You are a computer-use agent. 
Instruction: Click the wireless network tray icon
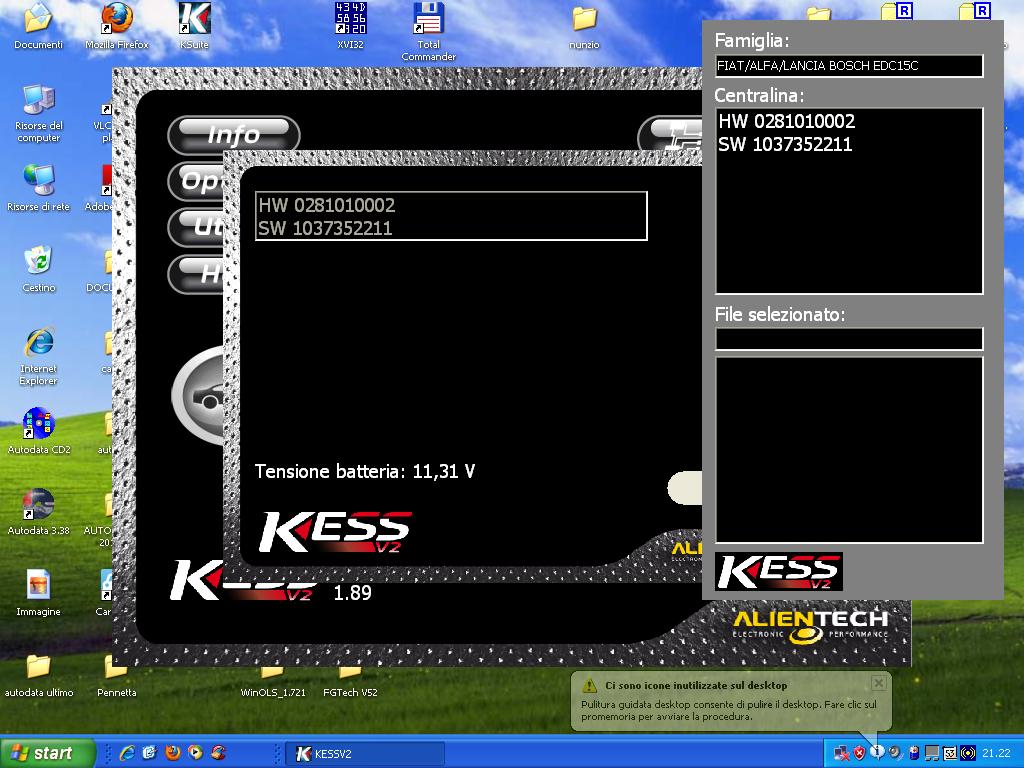pyautogui.click(x=968, y=754)
